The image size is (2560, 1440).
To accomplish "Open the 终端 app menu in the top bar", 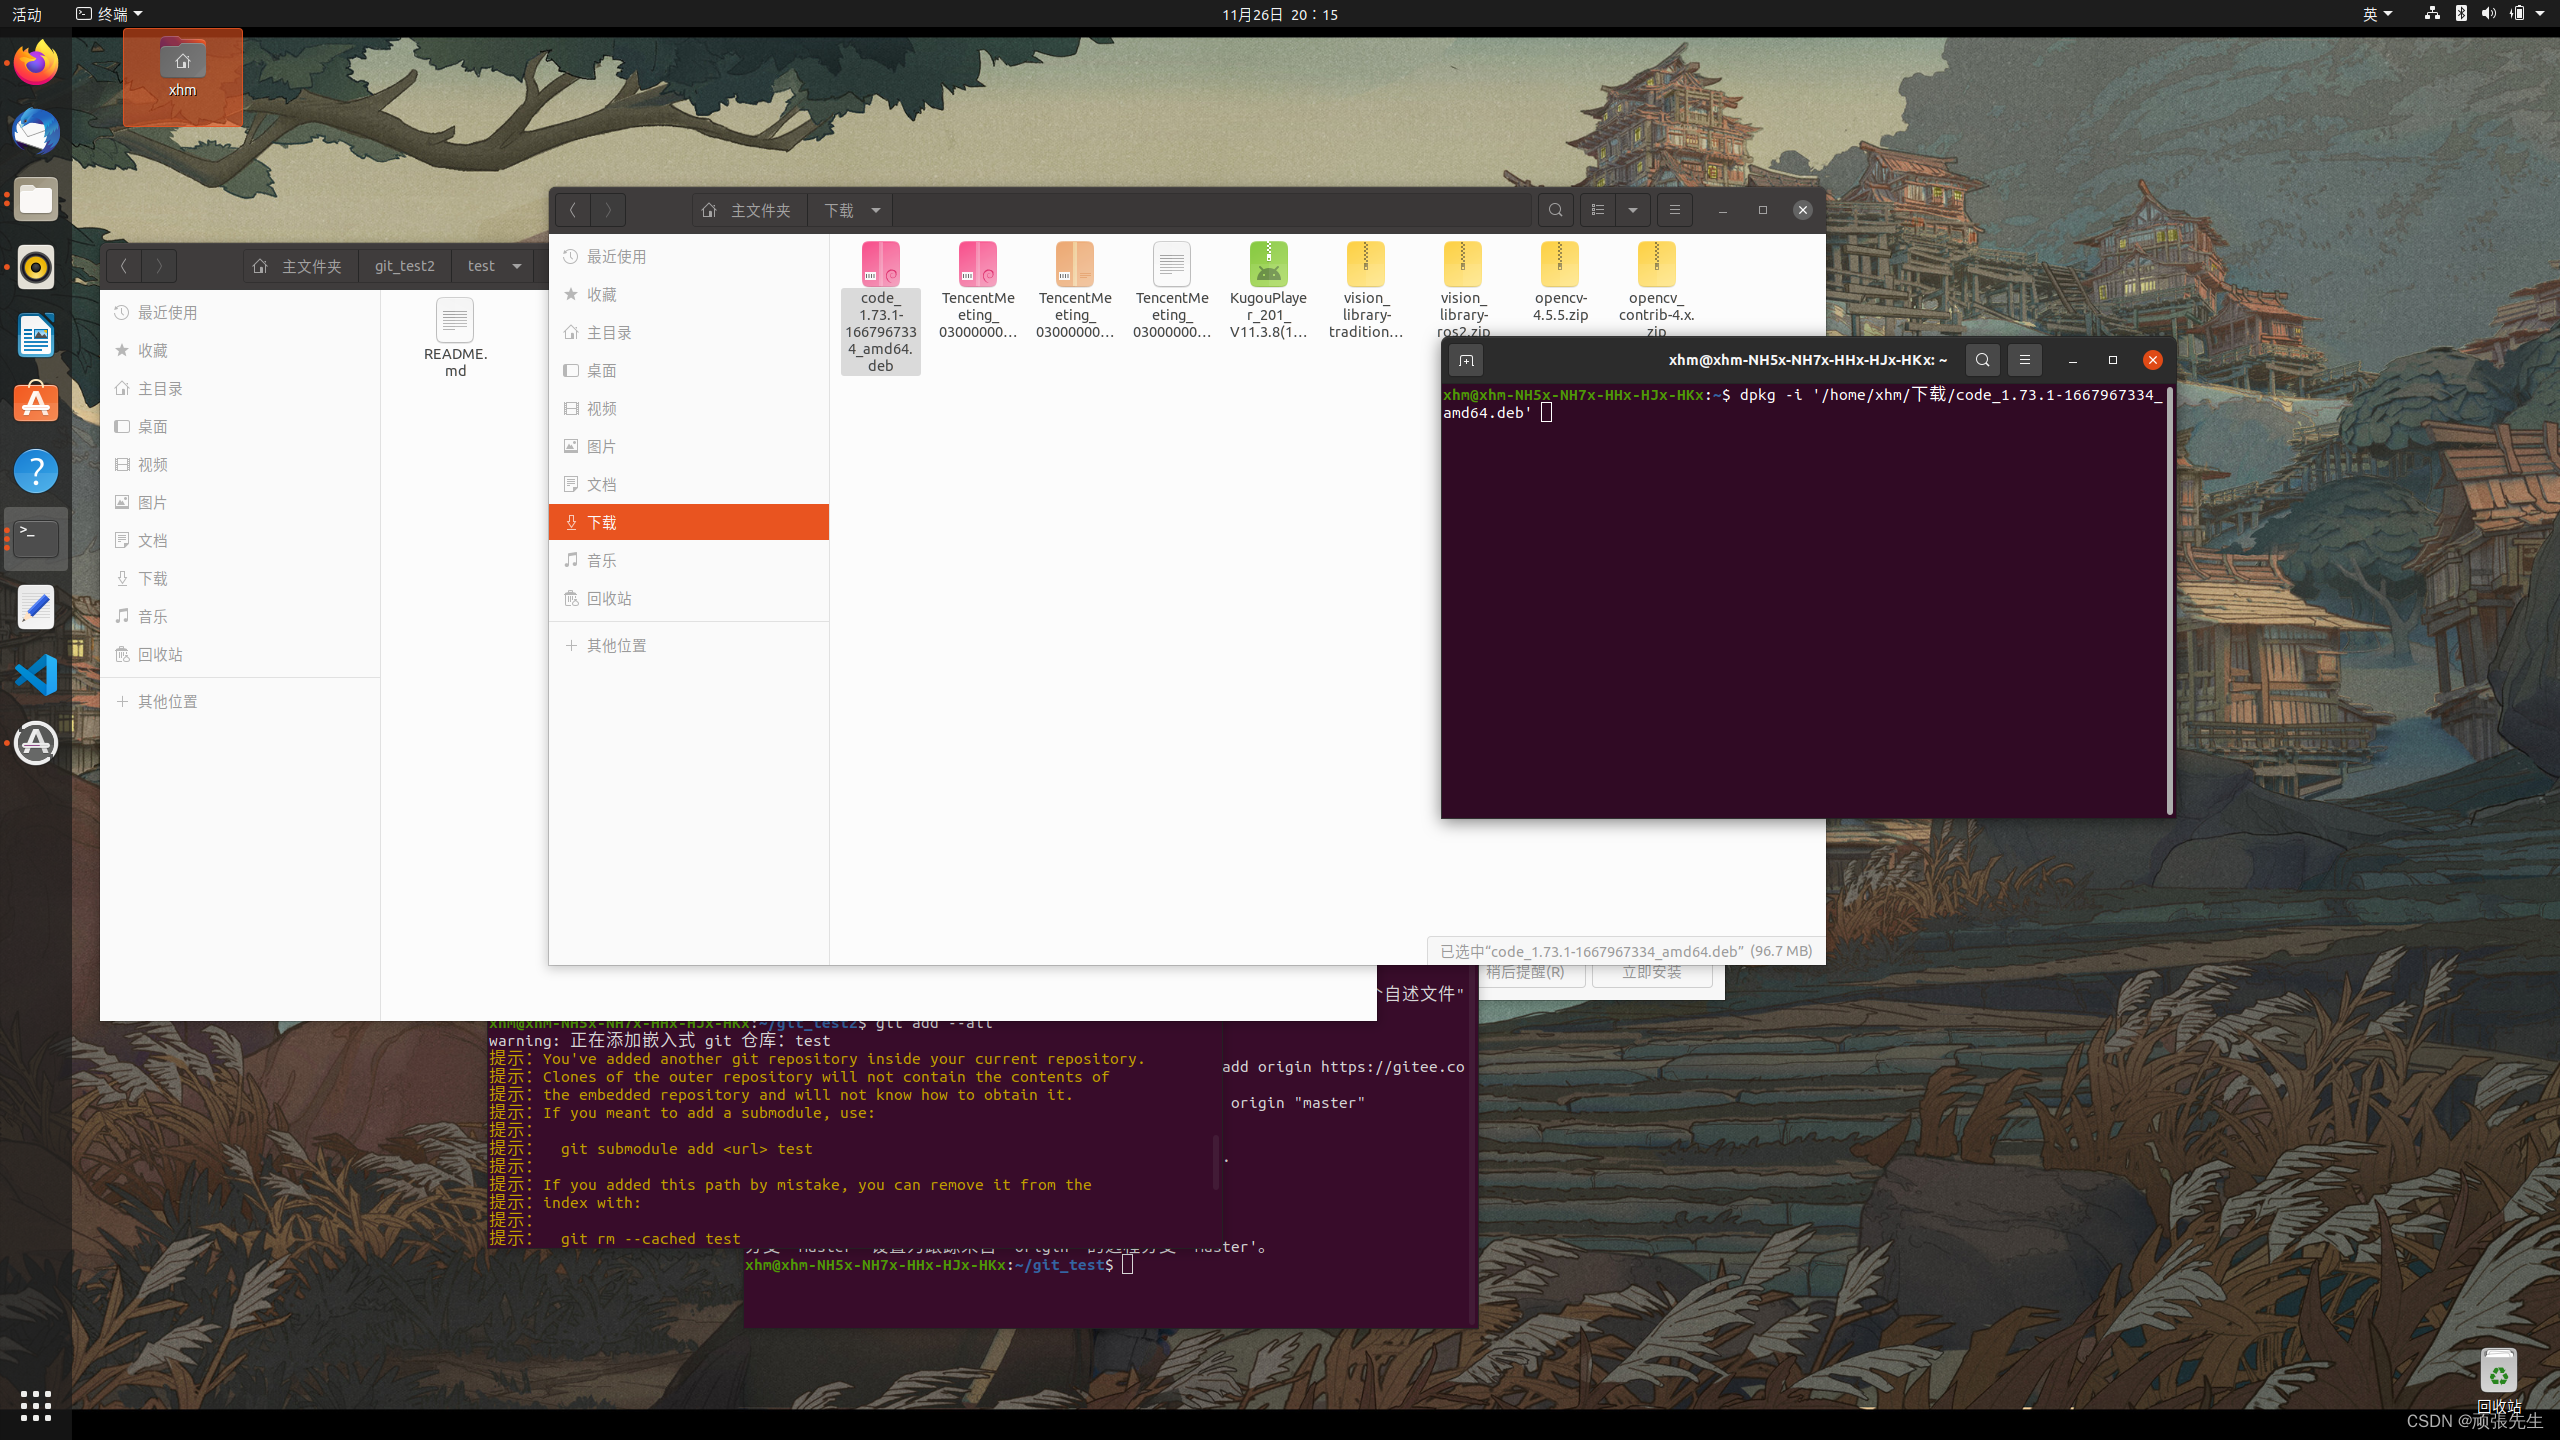I will [x=110, y=14].
